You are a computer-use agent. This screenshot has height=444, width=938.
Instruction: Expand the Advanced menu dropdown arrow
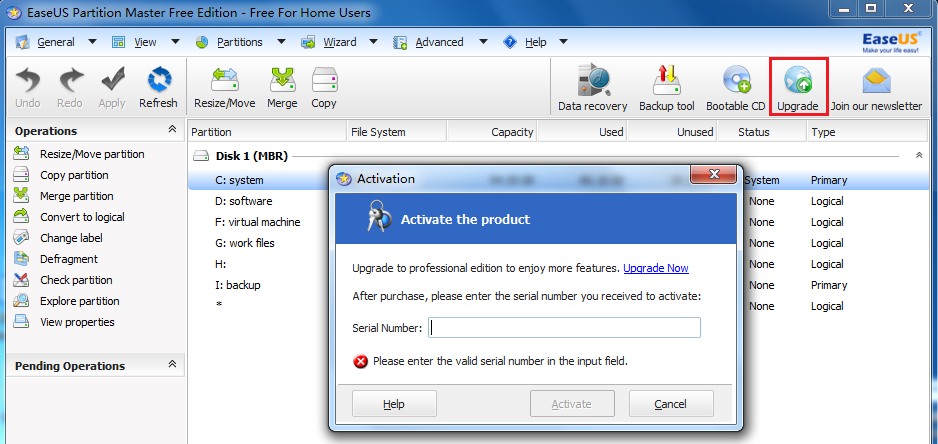point(483,42)
